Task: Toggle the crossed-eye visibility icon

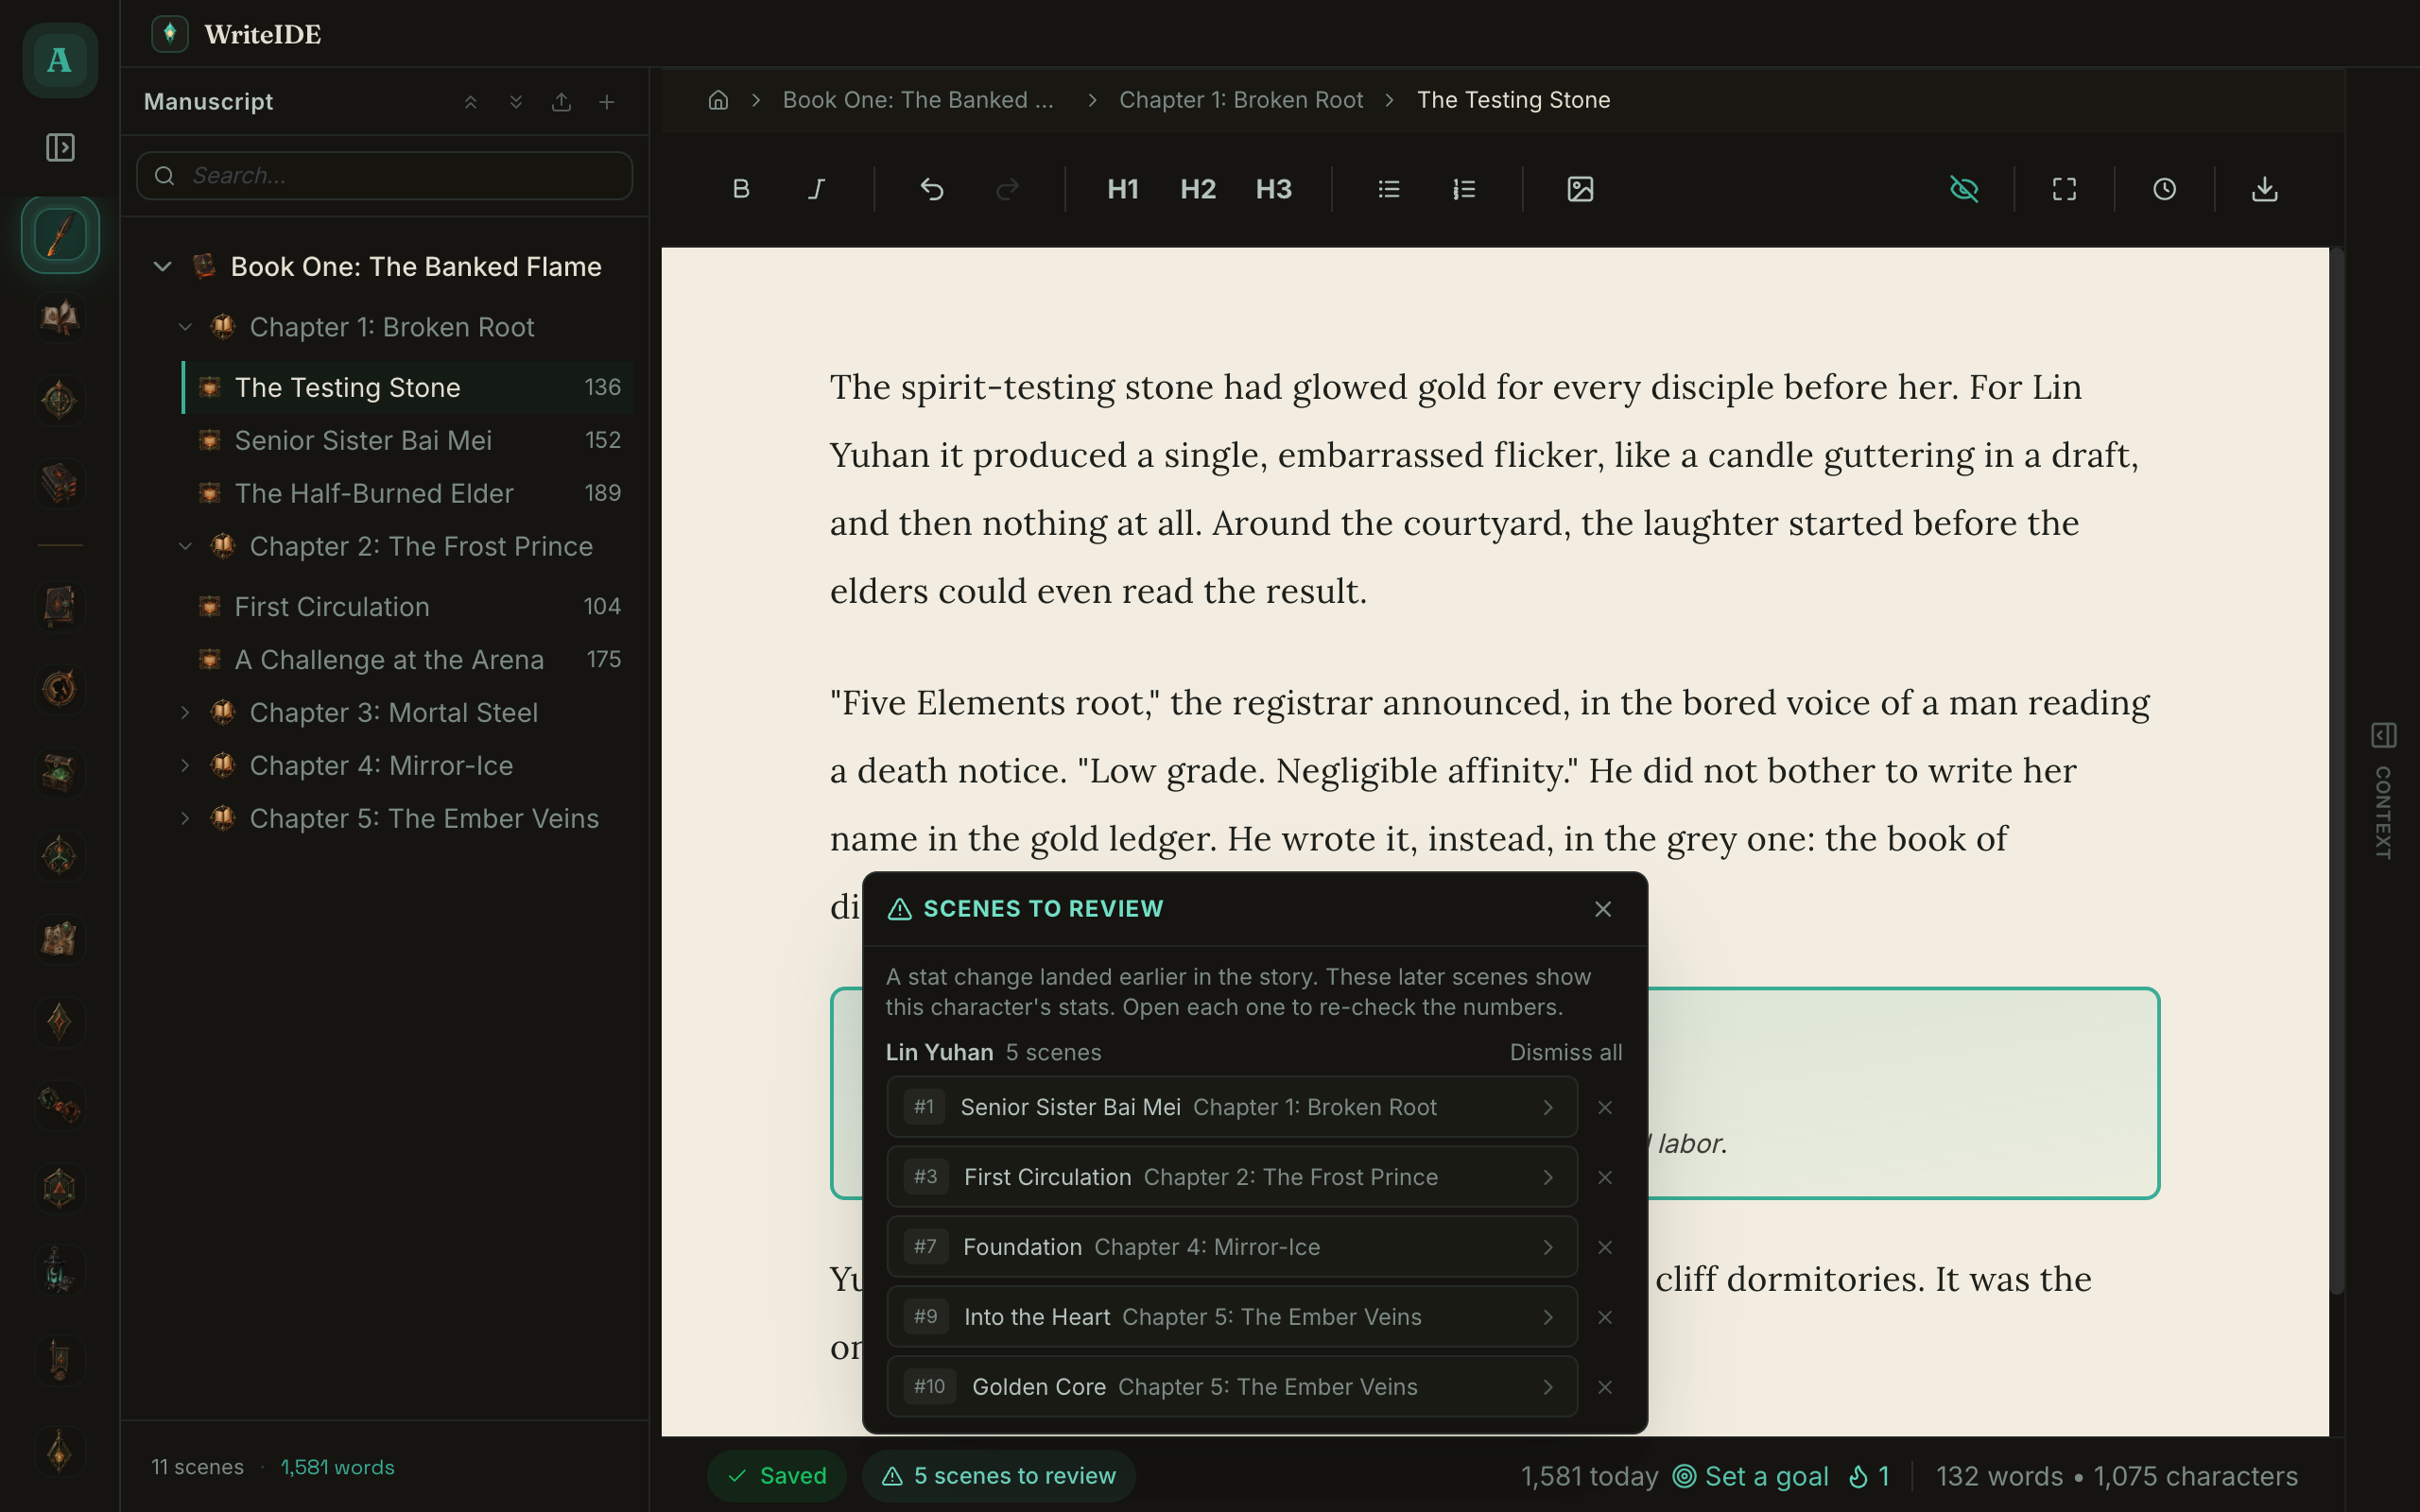Action: point(1964,189)
